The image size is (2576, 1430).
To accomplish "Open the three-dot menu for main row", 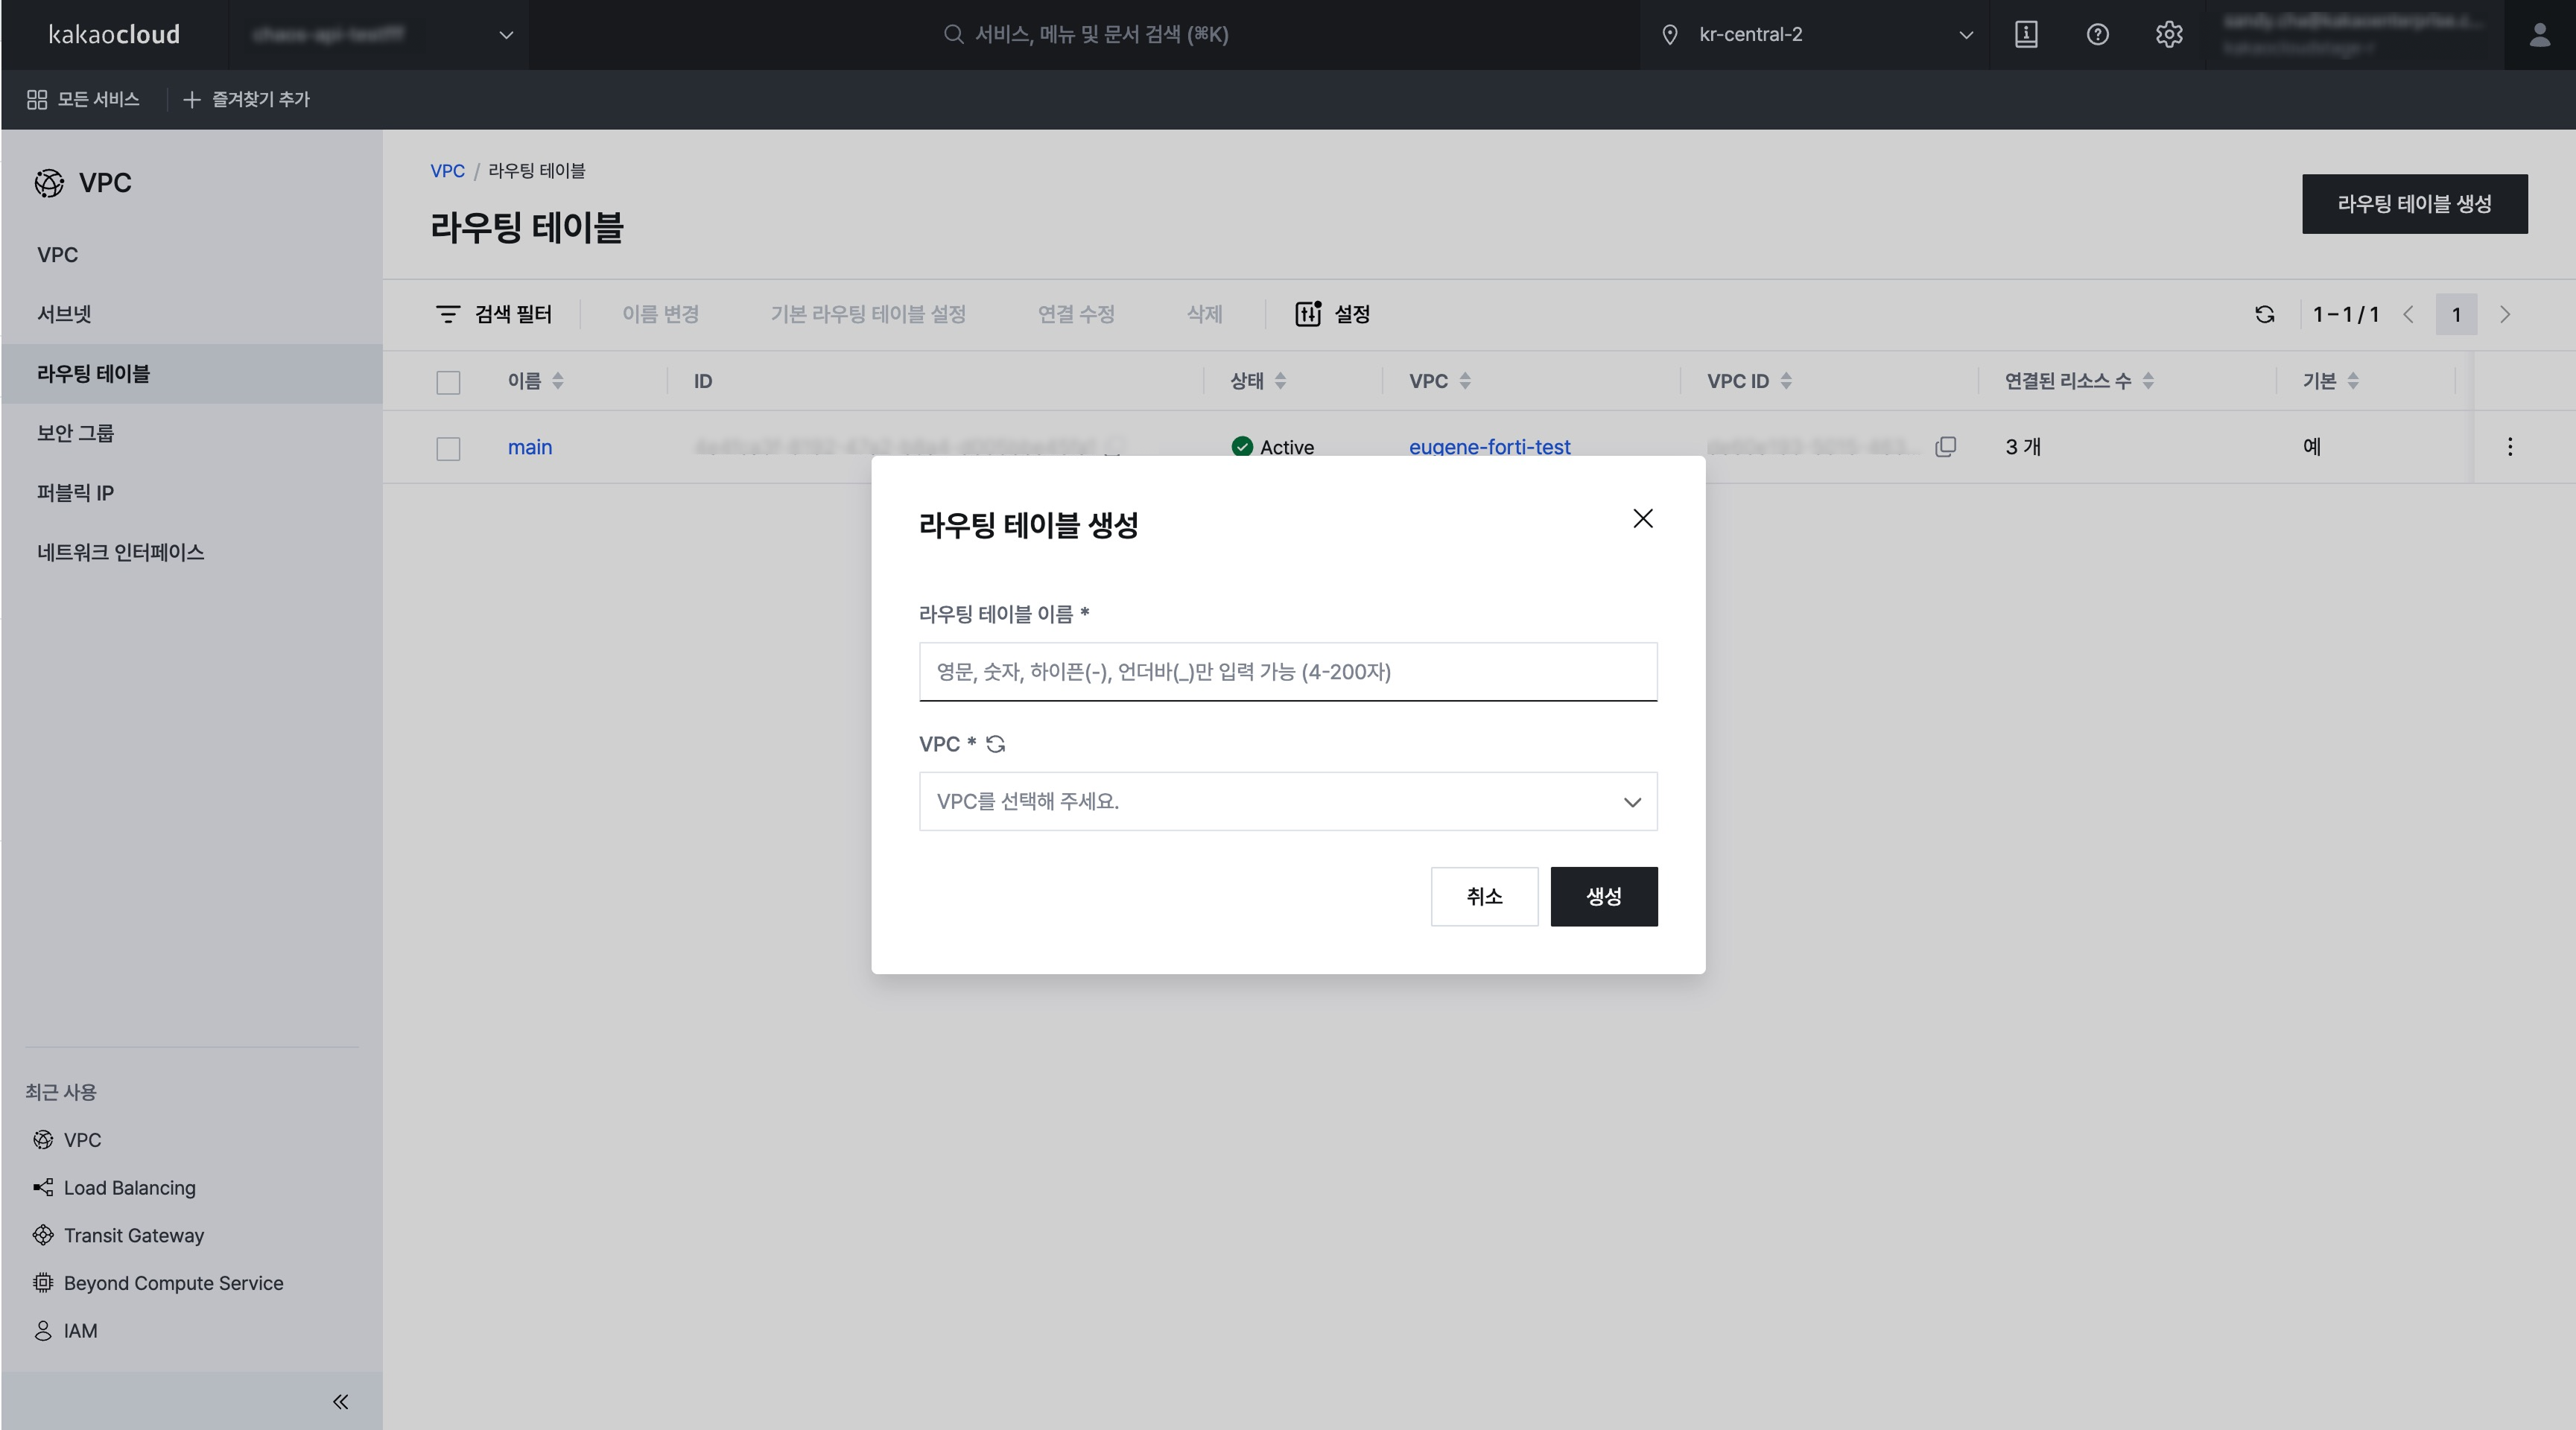I will [x=2509, y=447].
